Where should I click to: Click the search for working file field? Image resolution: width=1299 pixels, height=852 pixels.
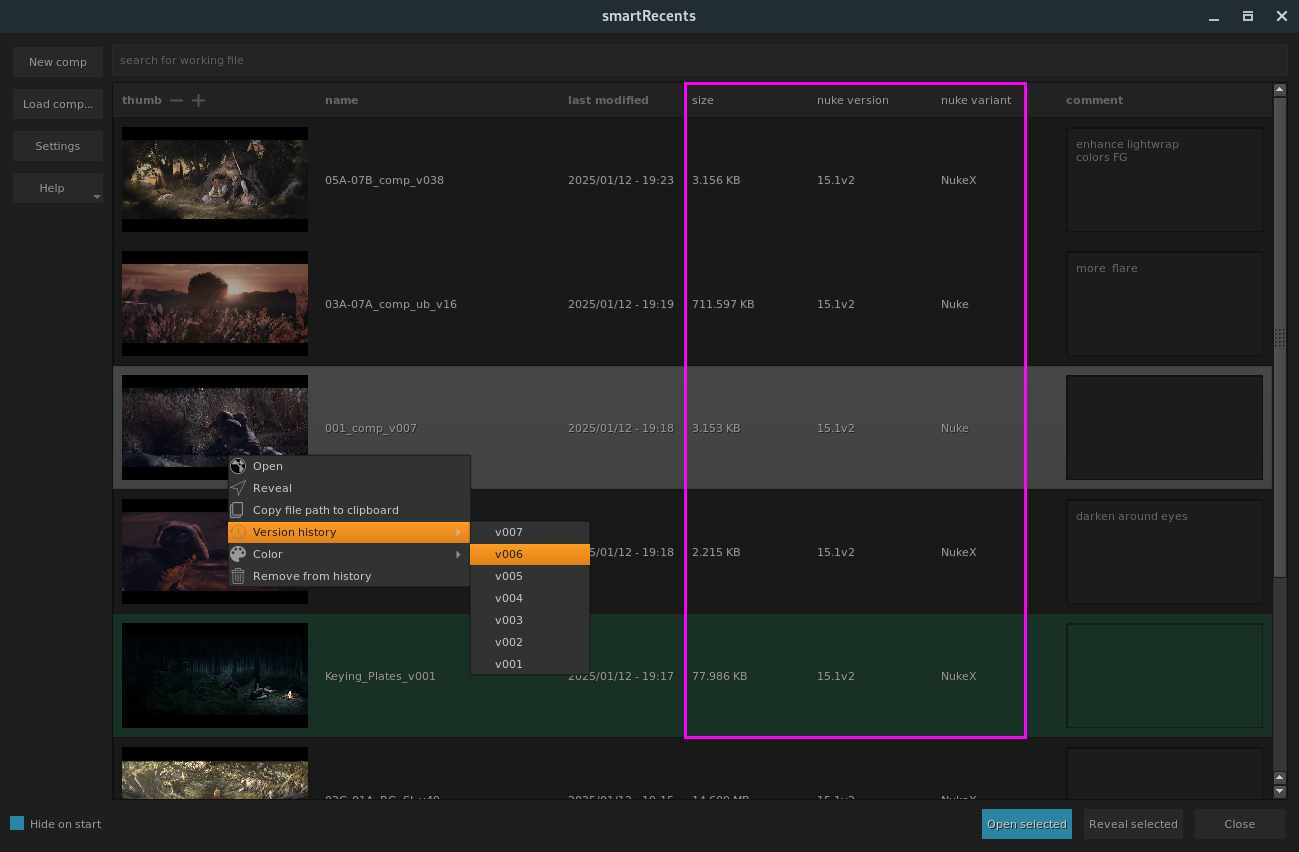point(699,60)
